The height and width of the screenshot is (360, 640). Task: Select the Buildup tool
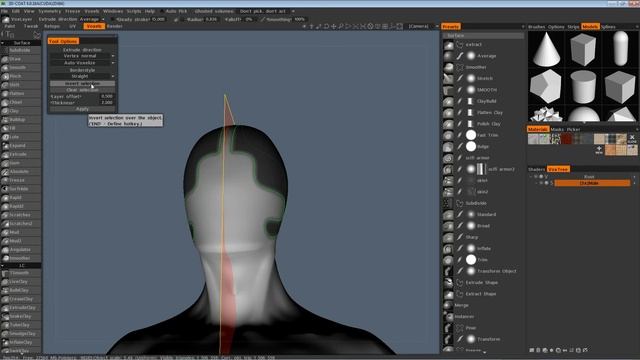[x=20, y=120]
